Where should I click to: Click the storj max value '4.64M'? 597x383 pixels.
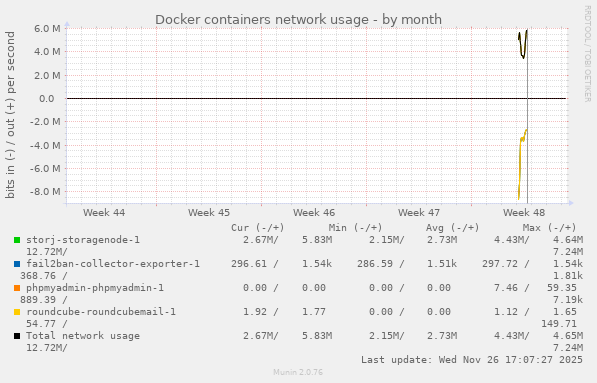pyautogui.click(x=568, y=240)
